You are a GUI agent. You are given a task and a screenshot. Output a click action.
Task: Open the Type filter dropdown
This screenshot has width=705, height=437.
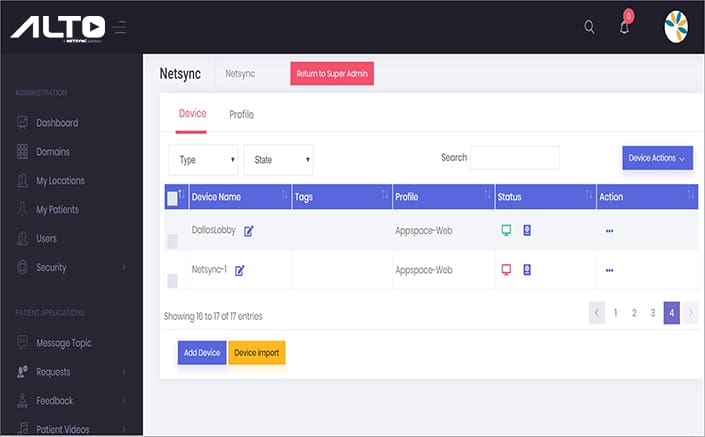click(203, 160)
